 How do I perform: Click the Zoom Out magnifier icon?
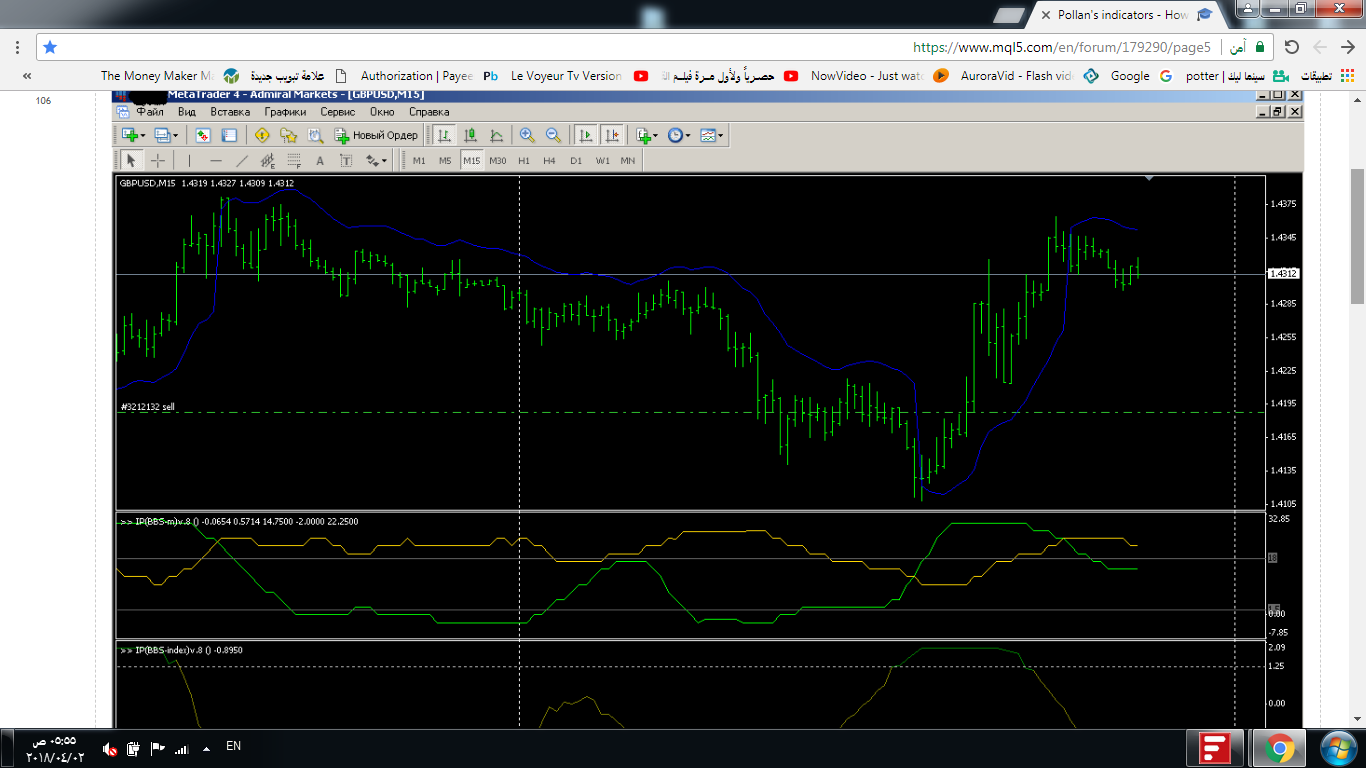coord(552,135)
